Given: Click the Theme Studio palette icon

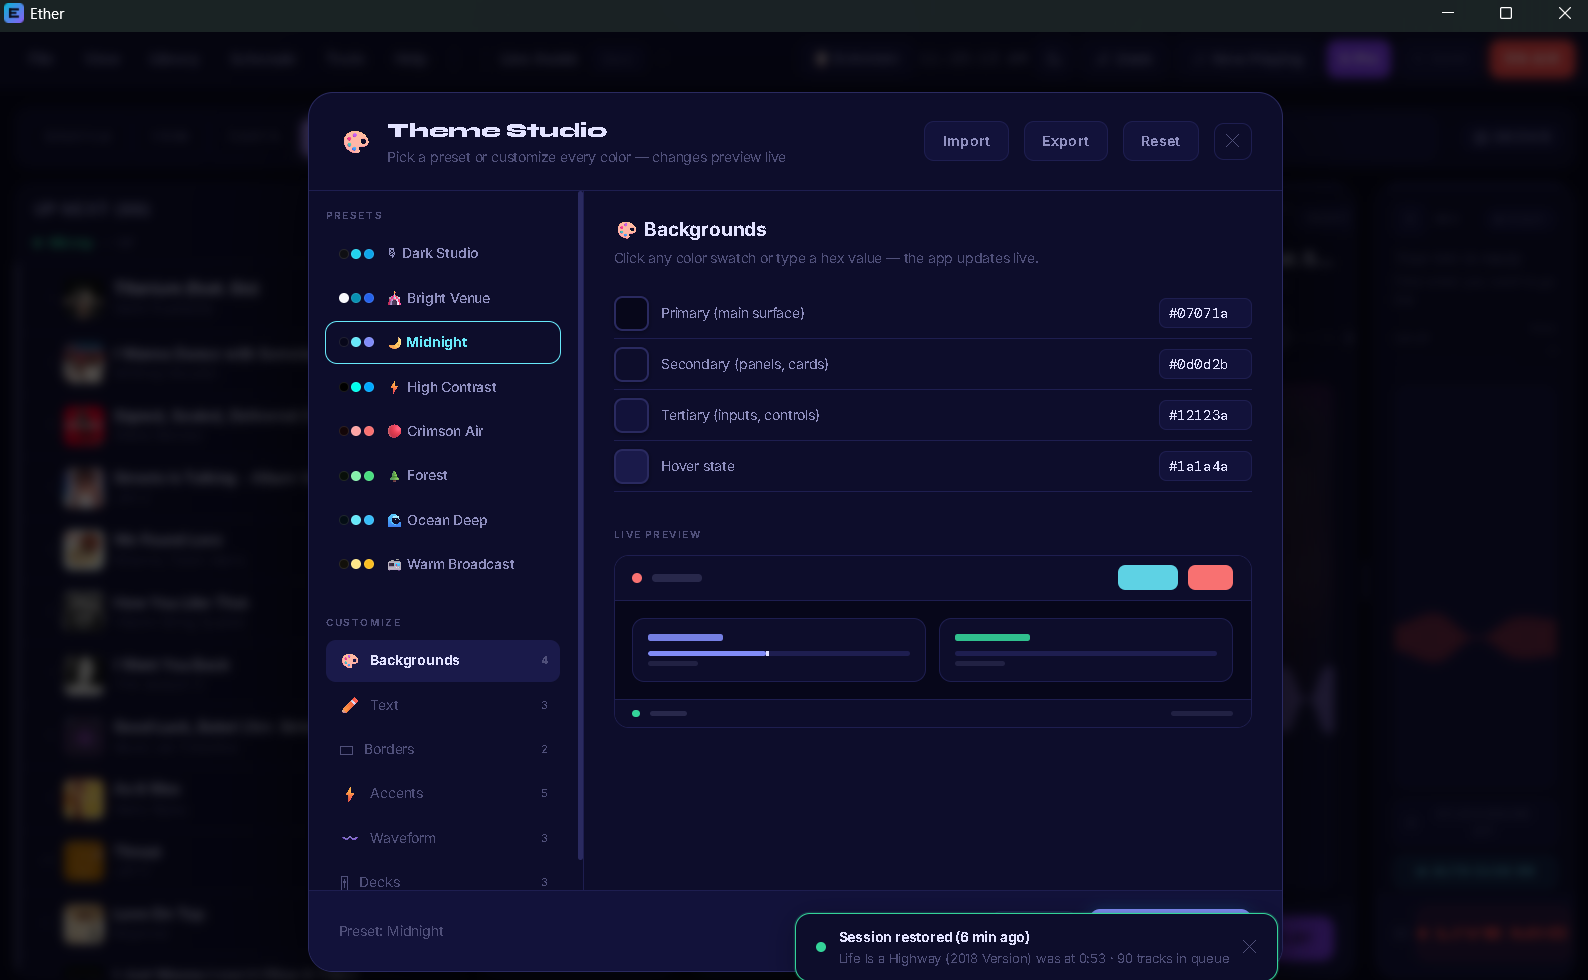Looking at the screenshot, I should pyautogui.click(x=356, y=142).
